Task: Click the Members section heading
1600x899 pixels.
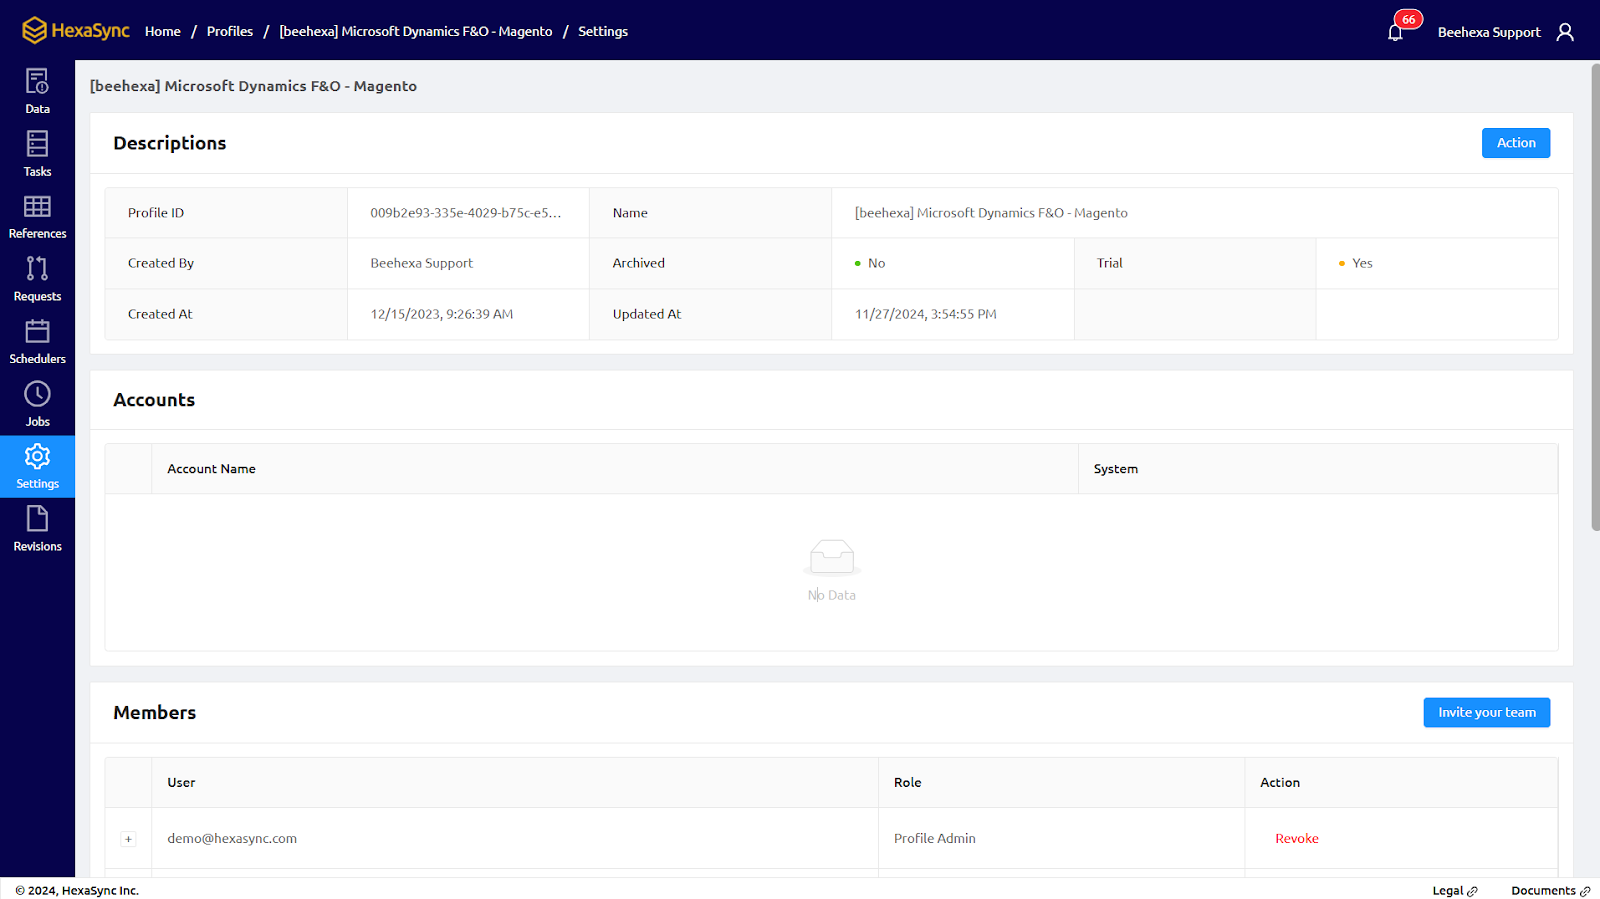Action: pyautogui.click(x=155, y=713)
